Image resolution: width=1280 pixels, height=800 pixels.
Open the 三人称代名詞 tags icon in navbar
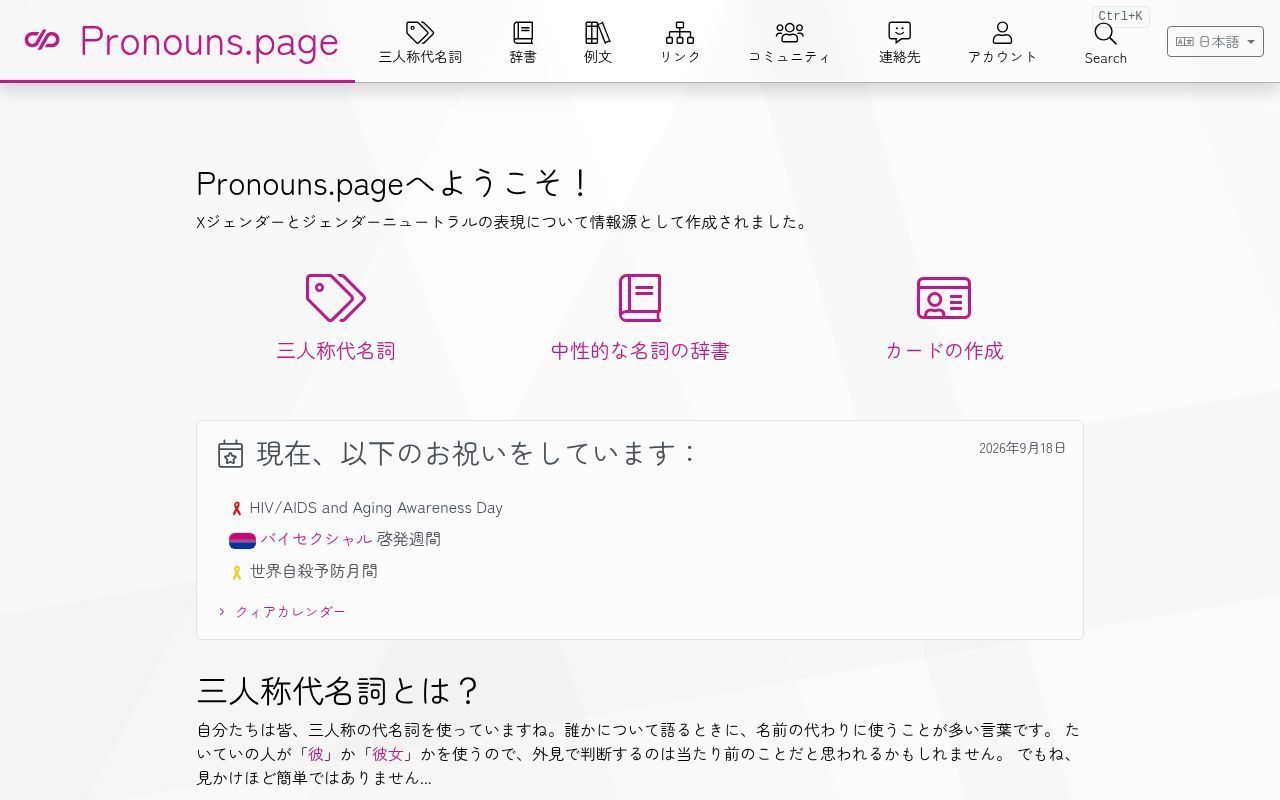[x=420, y=32]
